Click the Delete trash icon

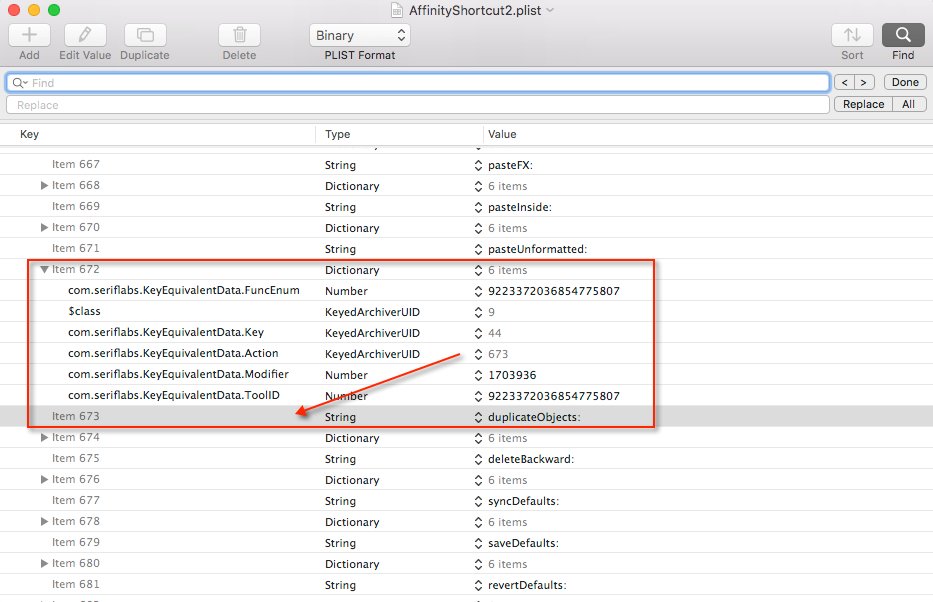click(238, 35)
